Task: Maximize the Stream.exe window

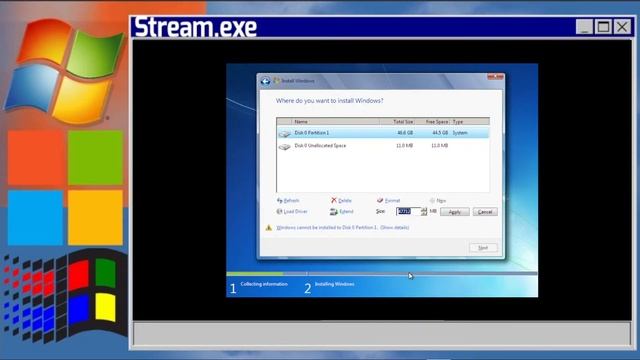Action: pyautogui.click(x=603, y=27)
